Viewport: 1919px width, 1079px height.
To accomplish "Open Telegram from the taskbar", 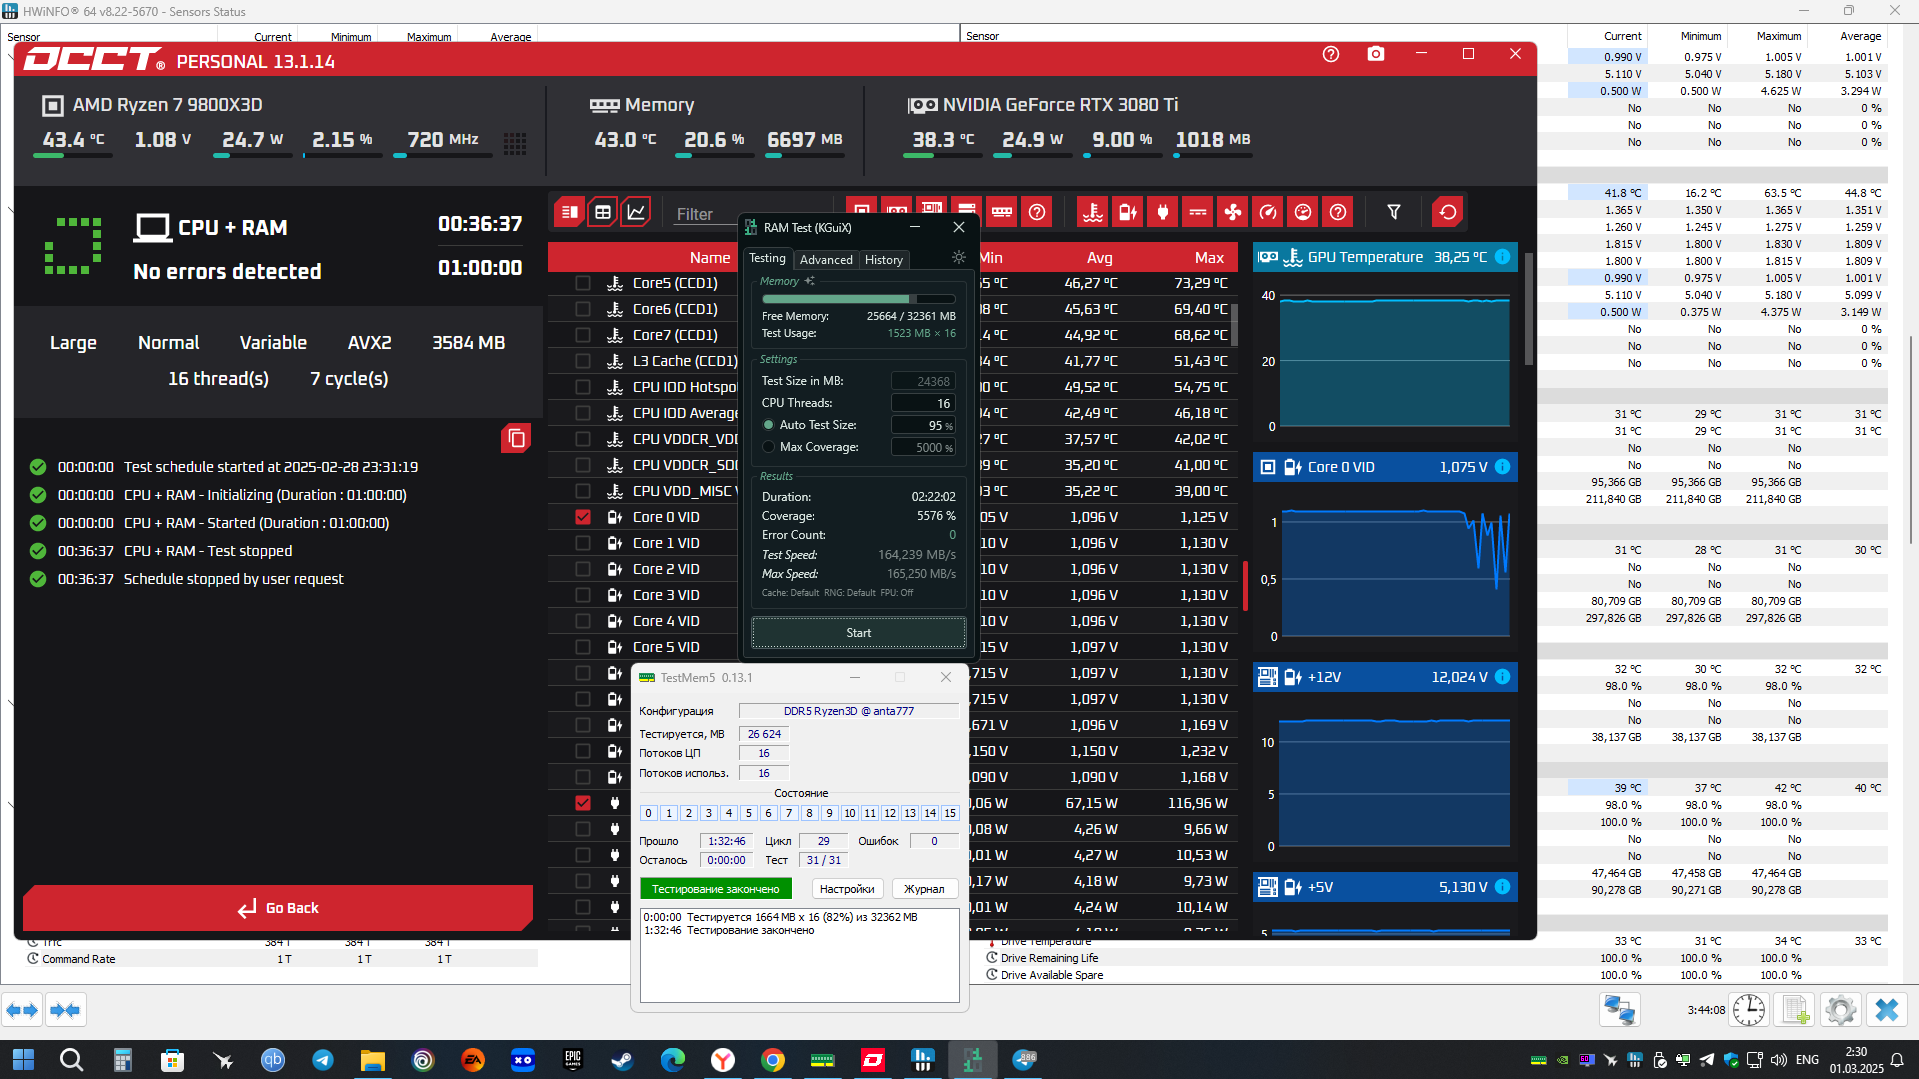I will click(x=322, y=1059).
